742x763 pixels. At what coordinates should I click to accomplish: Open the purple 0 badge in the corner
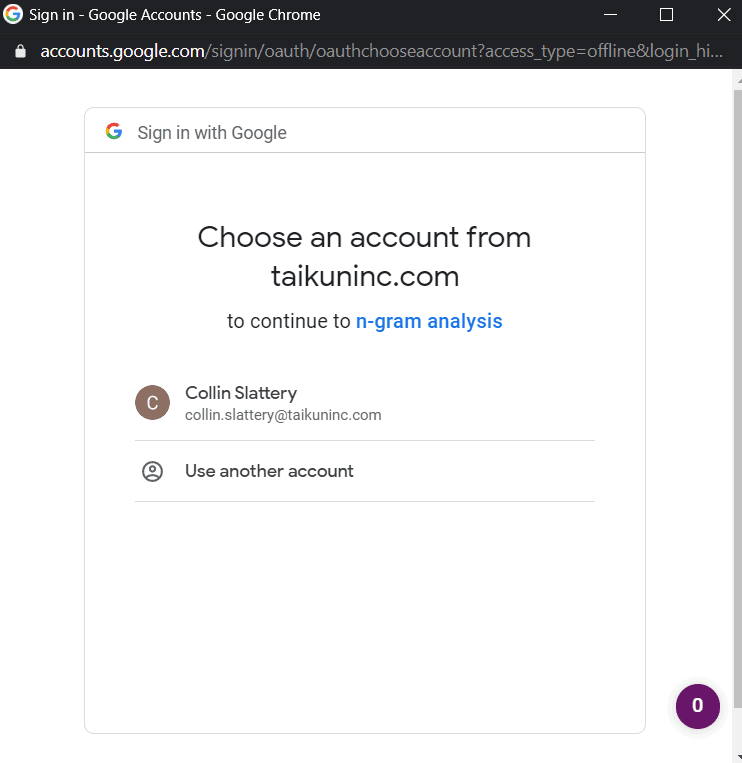698,706
